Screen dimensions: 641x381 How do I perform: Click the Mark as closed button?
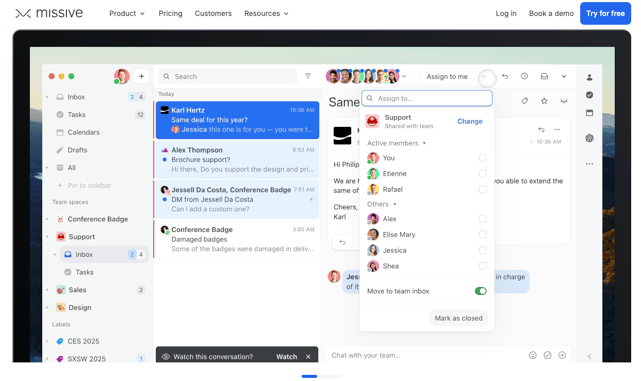(x=458, y=318)
